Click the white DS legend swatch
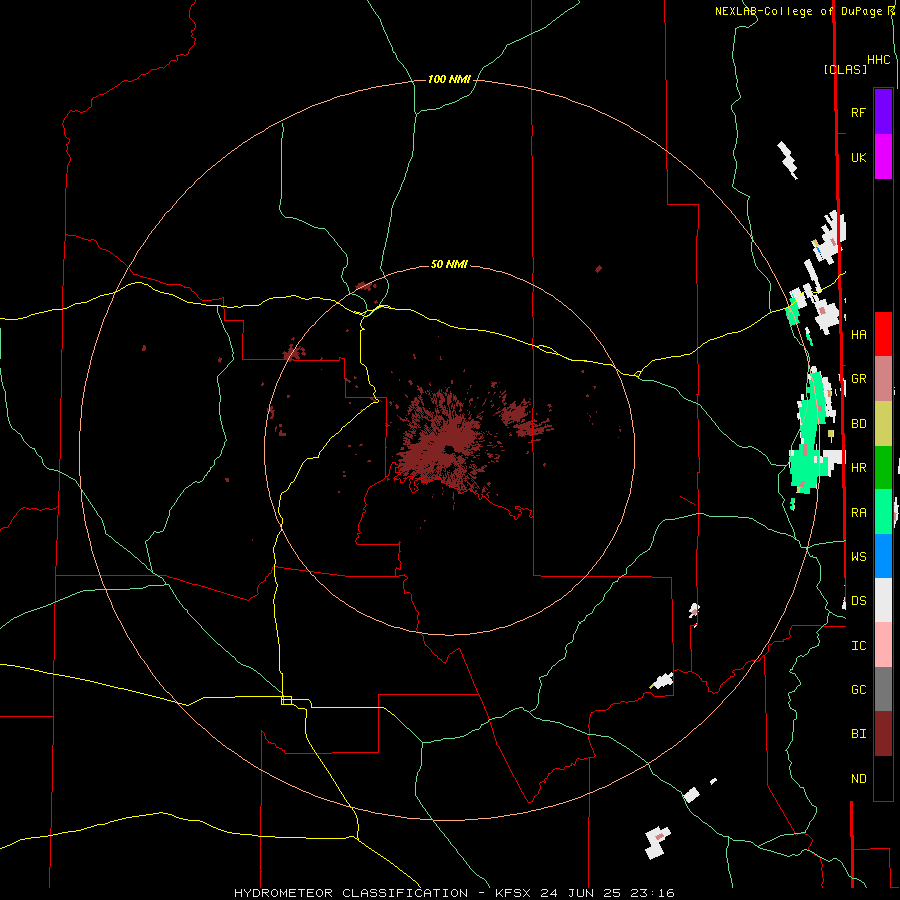The image size is (900, 900). coord(883,600)
